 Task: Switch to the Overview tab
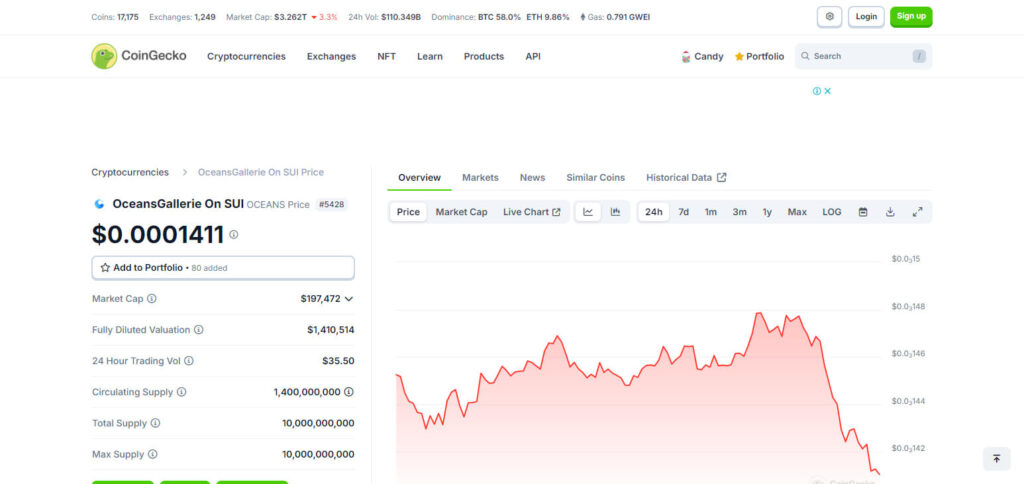419,178
